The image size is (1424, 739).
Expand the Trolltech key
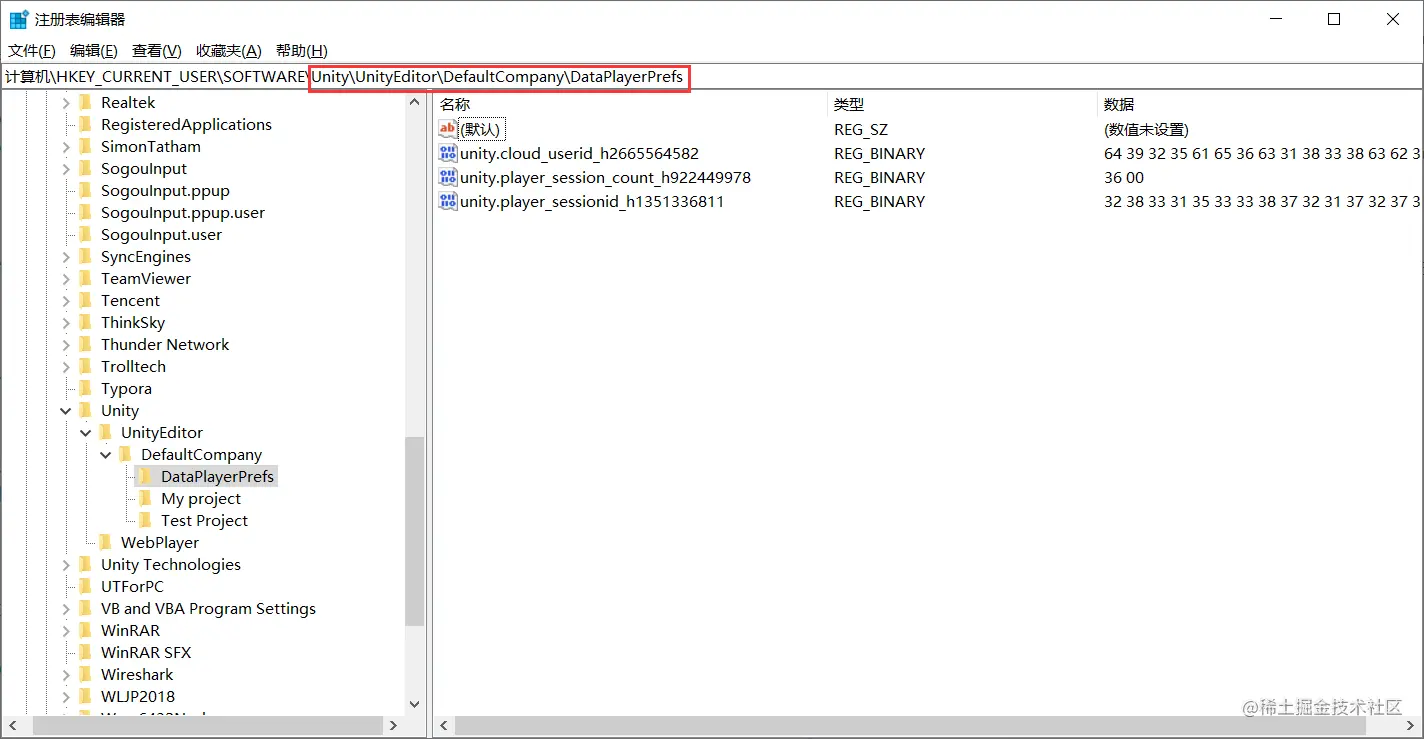66,367
